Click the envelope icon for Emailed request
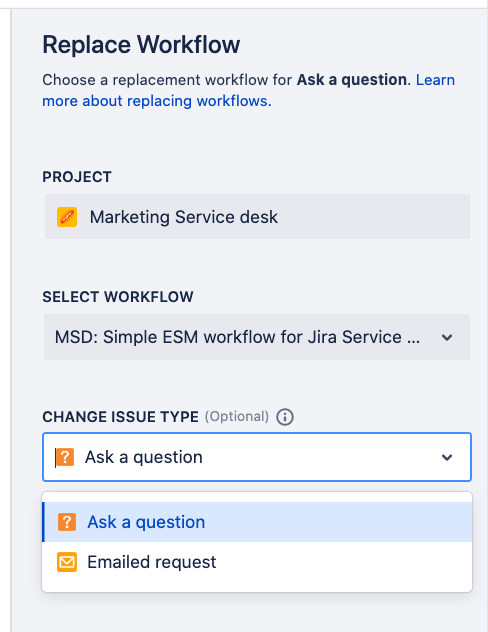488x632 pixels. point(67,562)
